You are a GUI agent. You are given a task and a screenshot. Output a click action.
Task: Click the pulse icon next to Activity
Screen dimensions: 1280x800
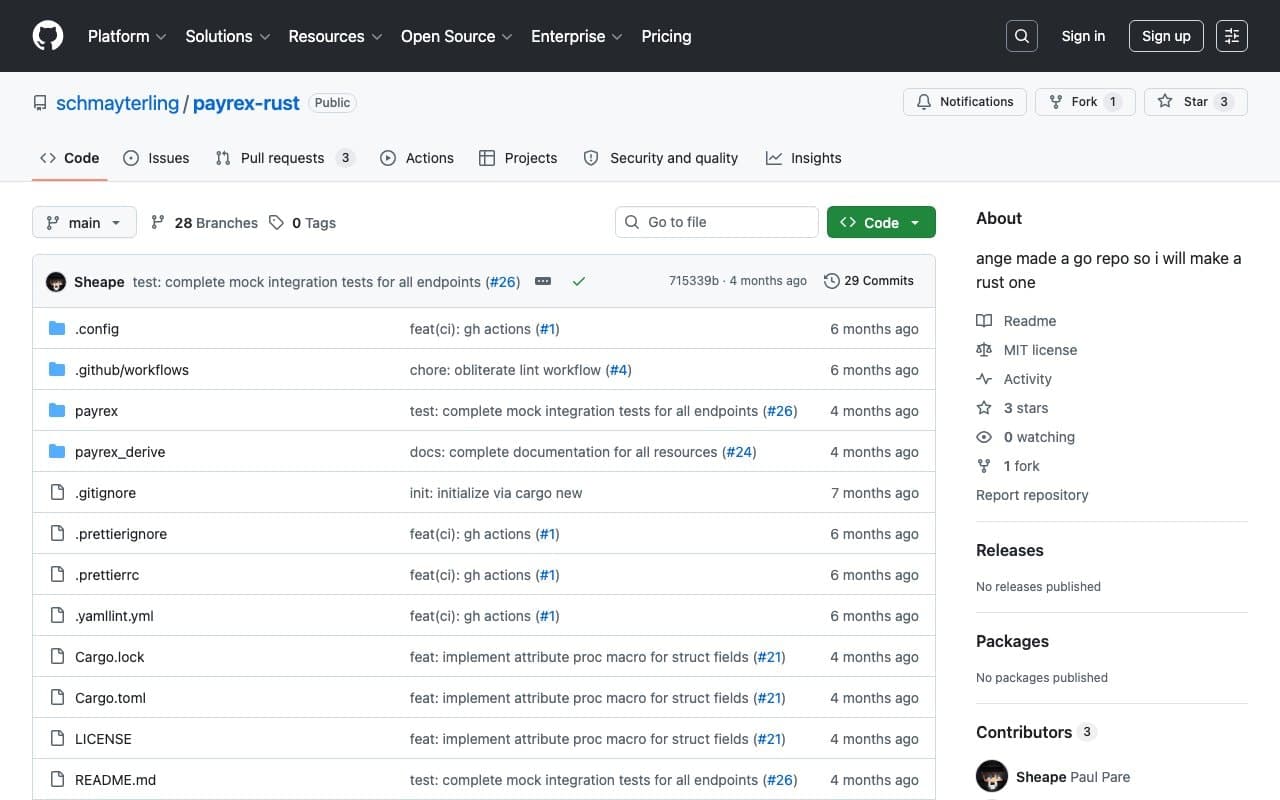(984, 379)
